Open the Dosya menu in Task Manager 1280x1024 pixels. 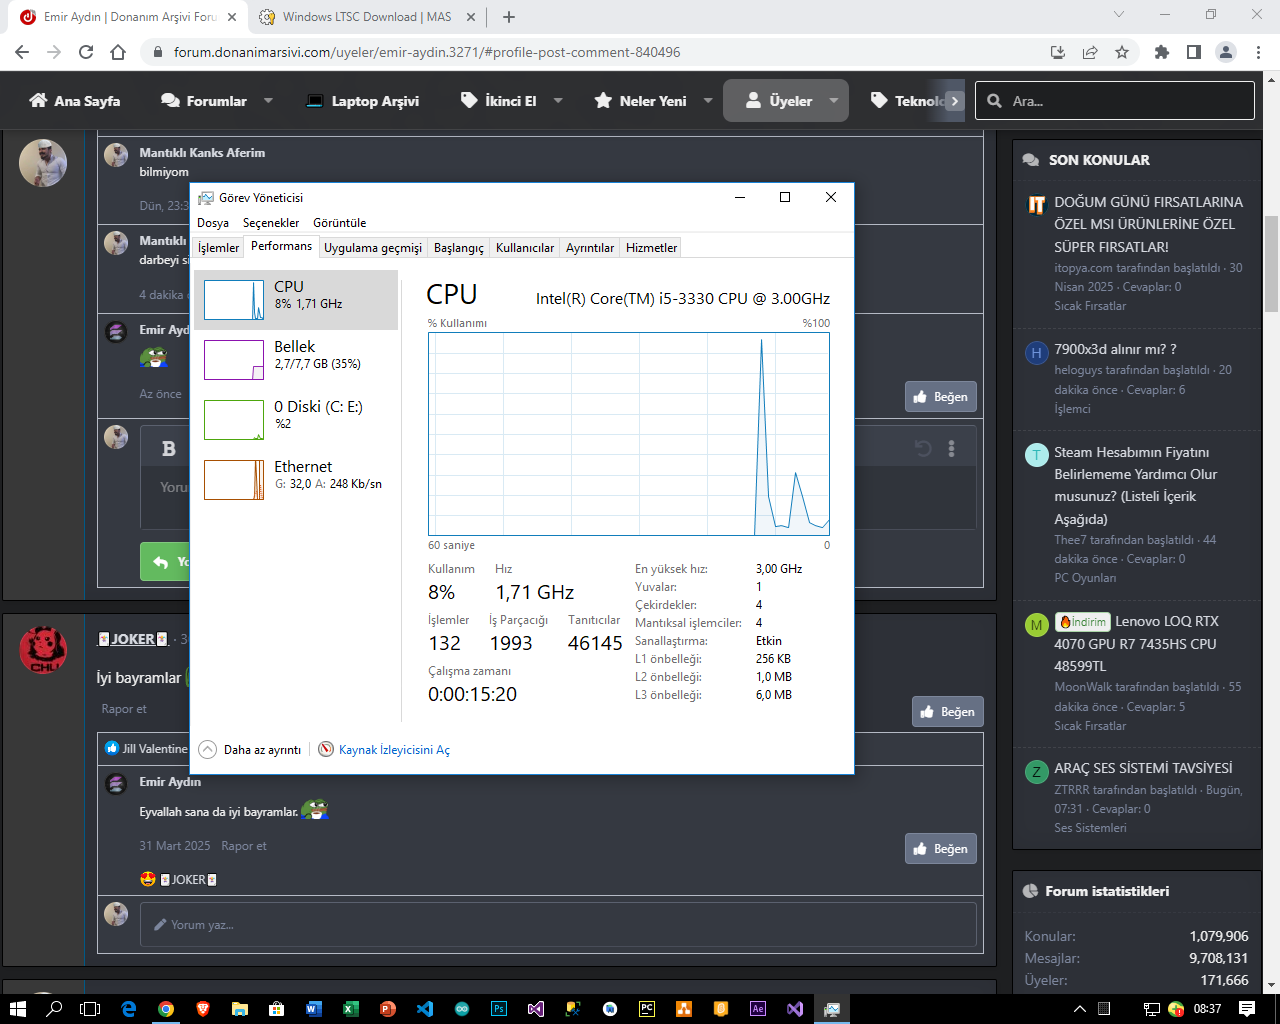point(213,223)
